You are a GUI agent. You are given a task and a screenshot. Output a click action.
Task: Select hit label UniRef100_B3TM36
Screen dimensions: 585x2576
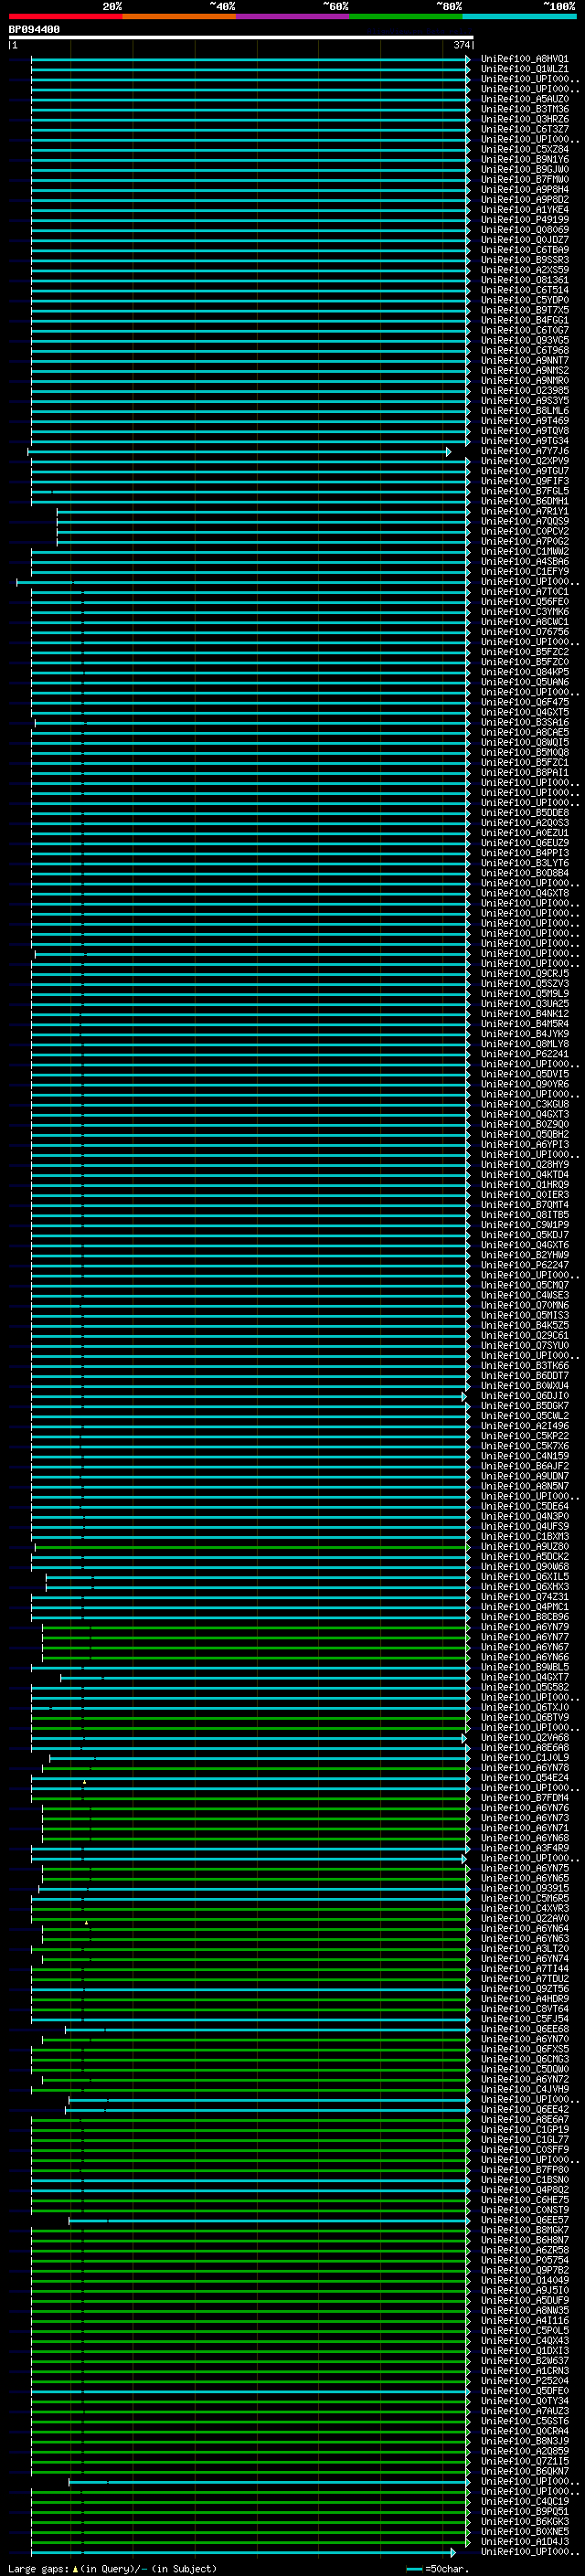tap(525, 109)
